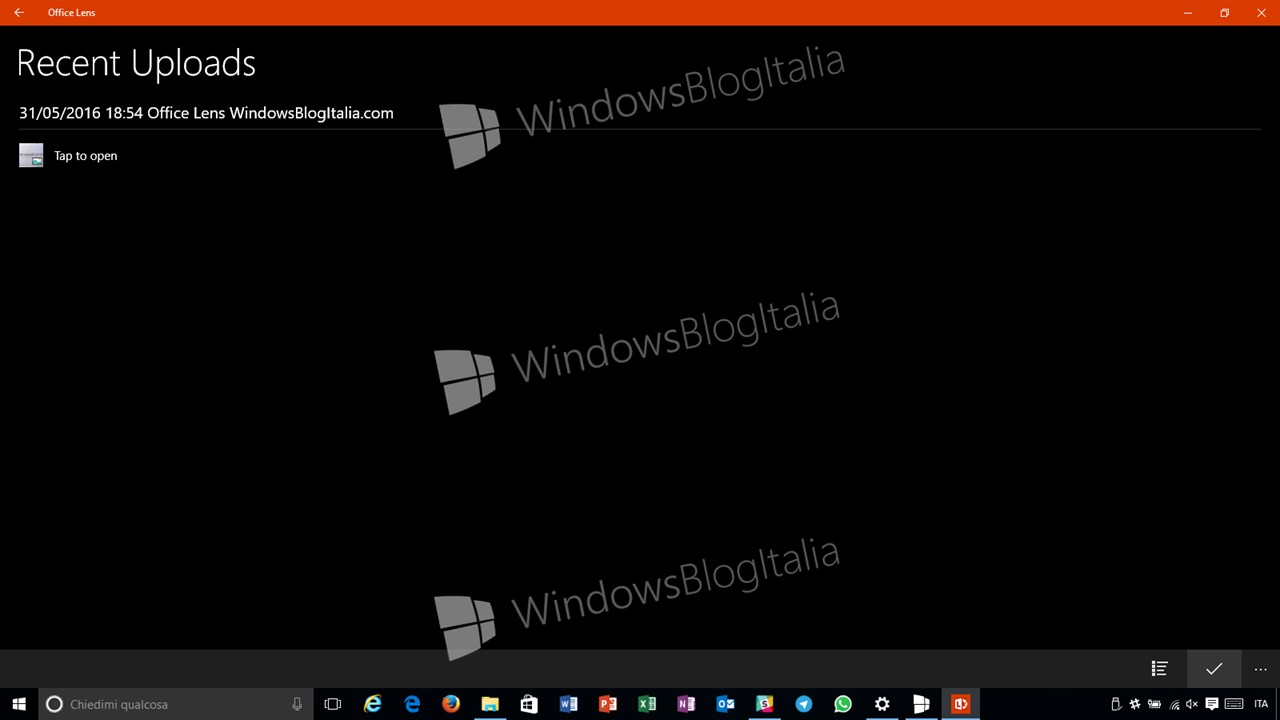The image size is (1280, 720).
Task: Go back using the title bar arrow
Action: (x=19, y=13)
